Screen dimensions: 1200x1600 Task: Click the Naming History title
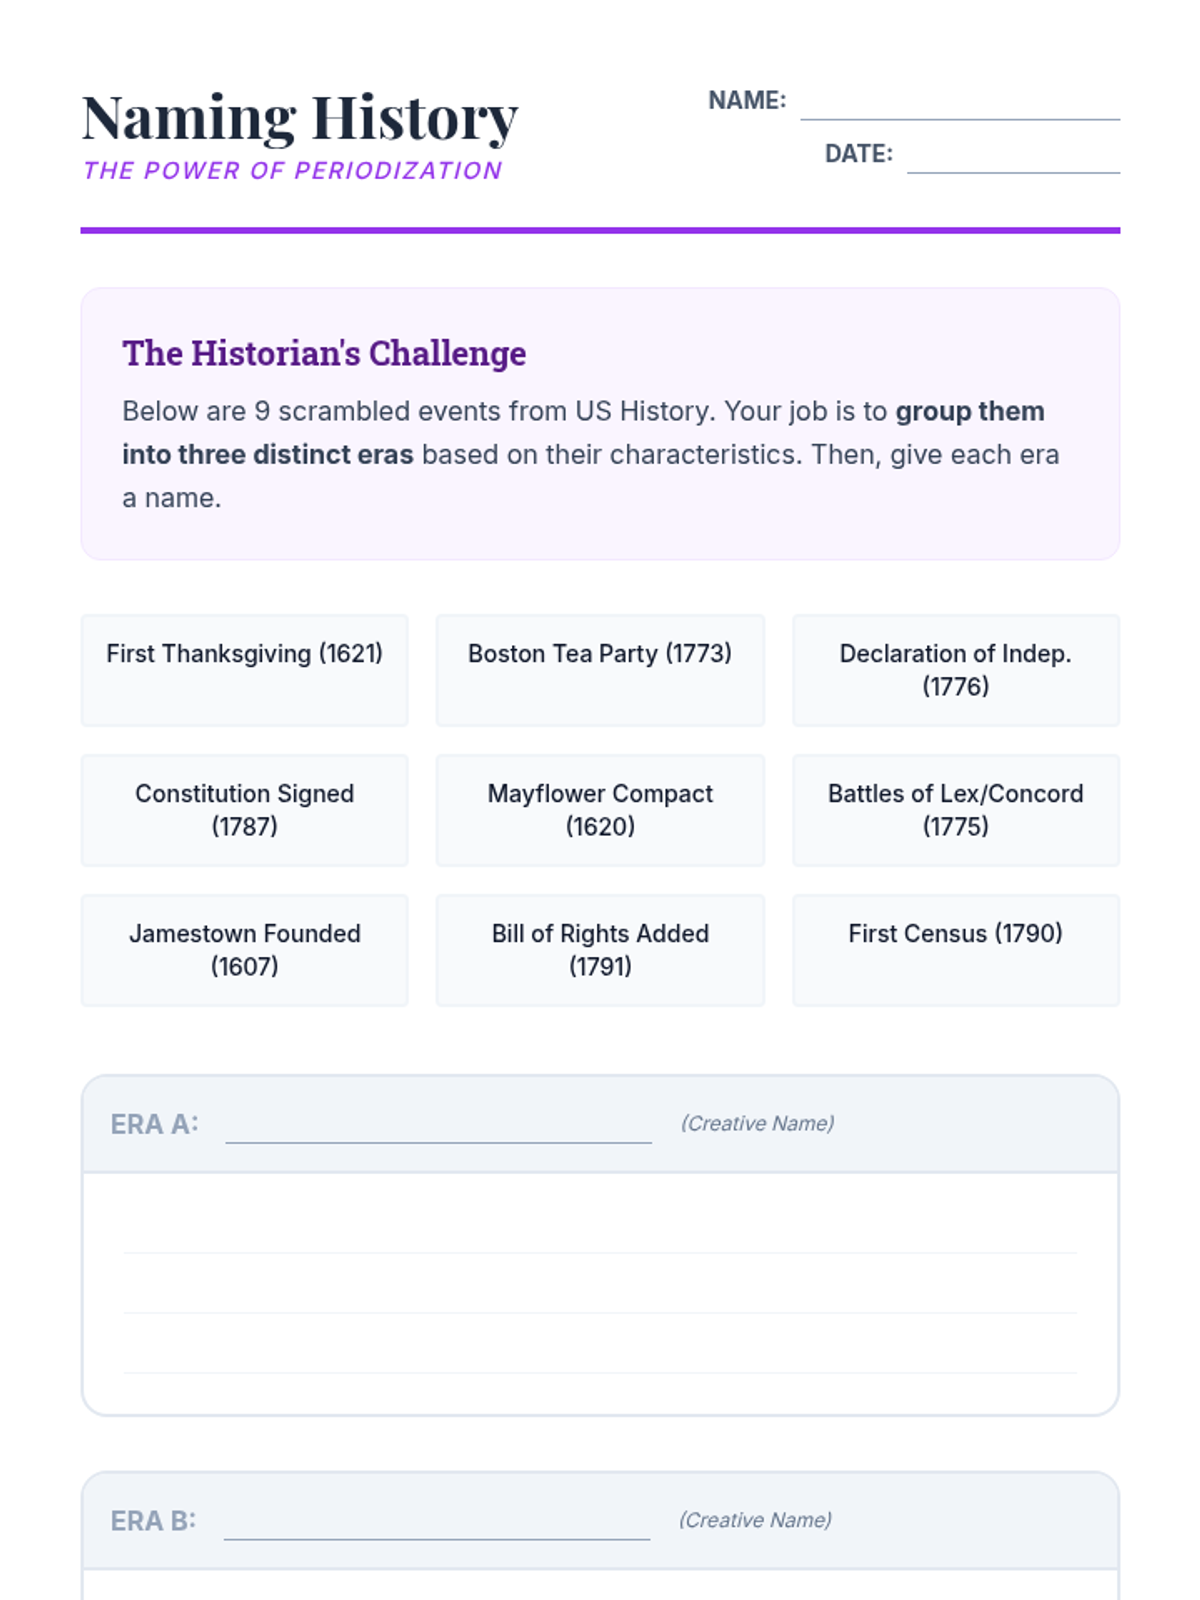coord(300,118)
